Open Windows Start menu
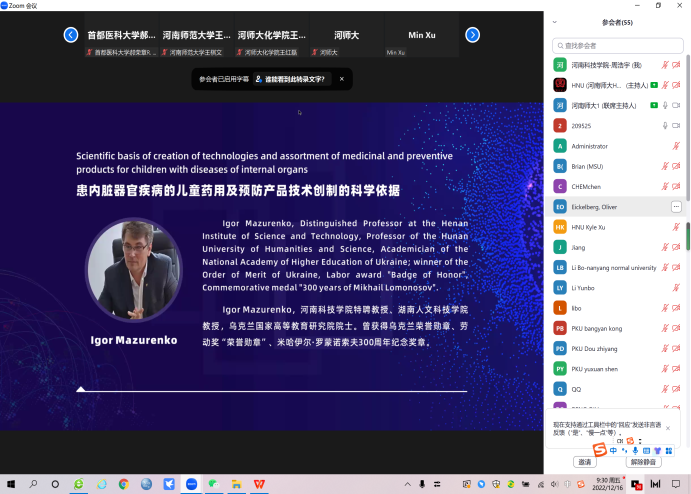 (x=9, y=484)
